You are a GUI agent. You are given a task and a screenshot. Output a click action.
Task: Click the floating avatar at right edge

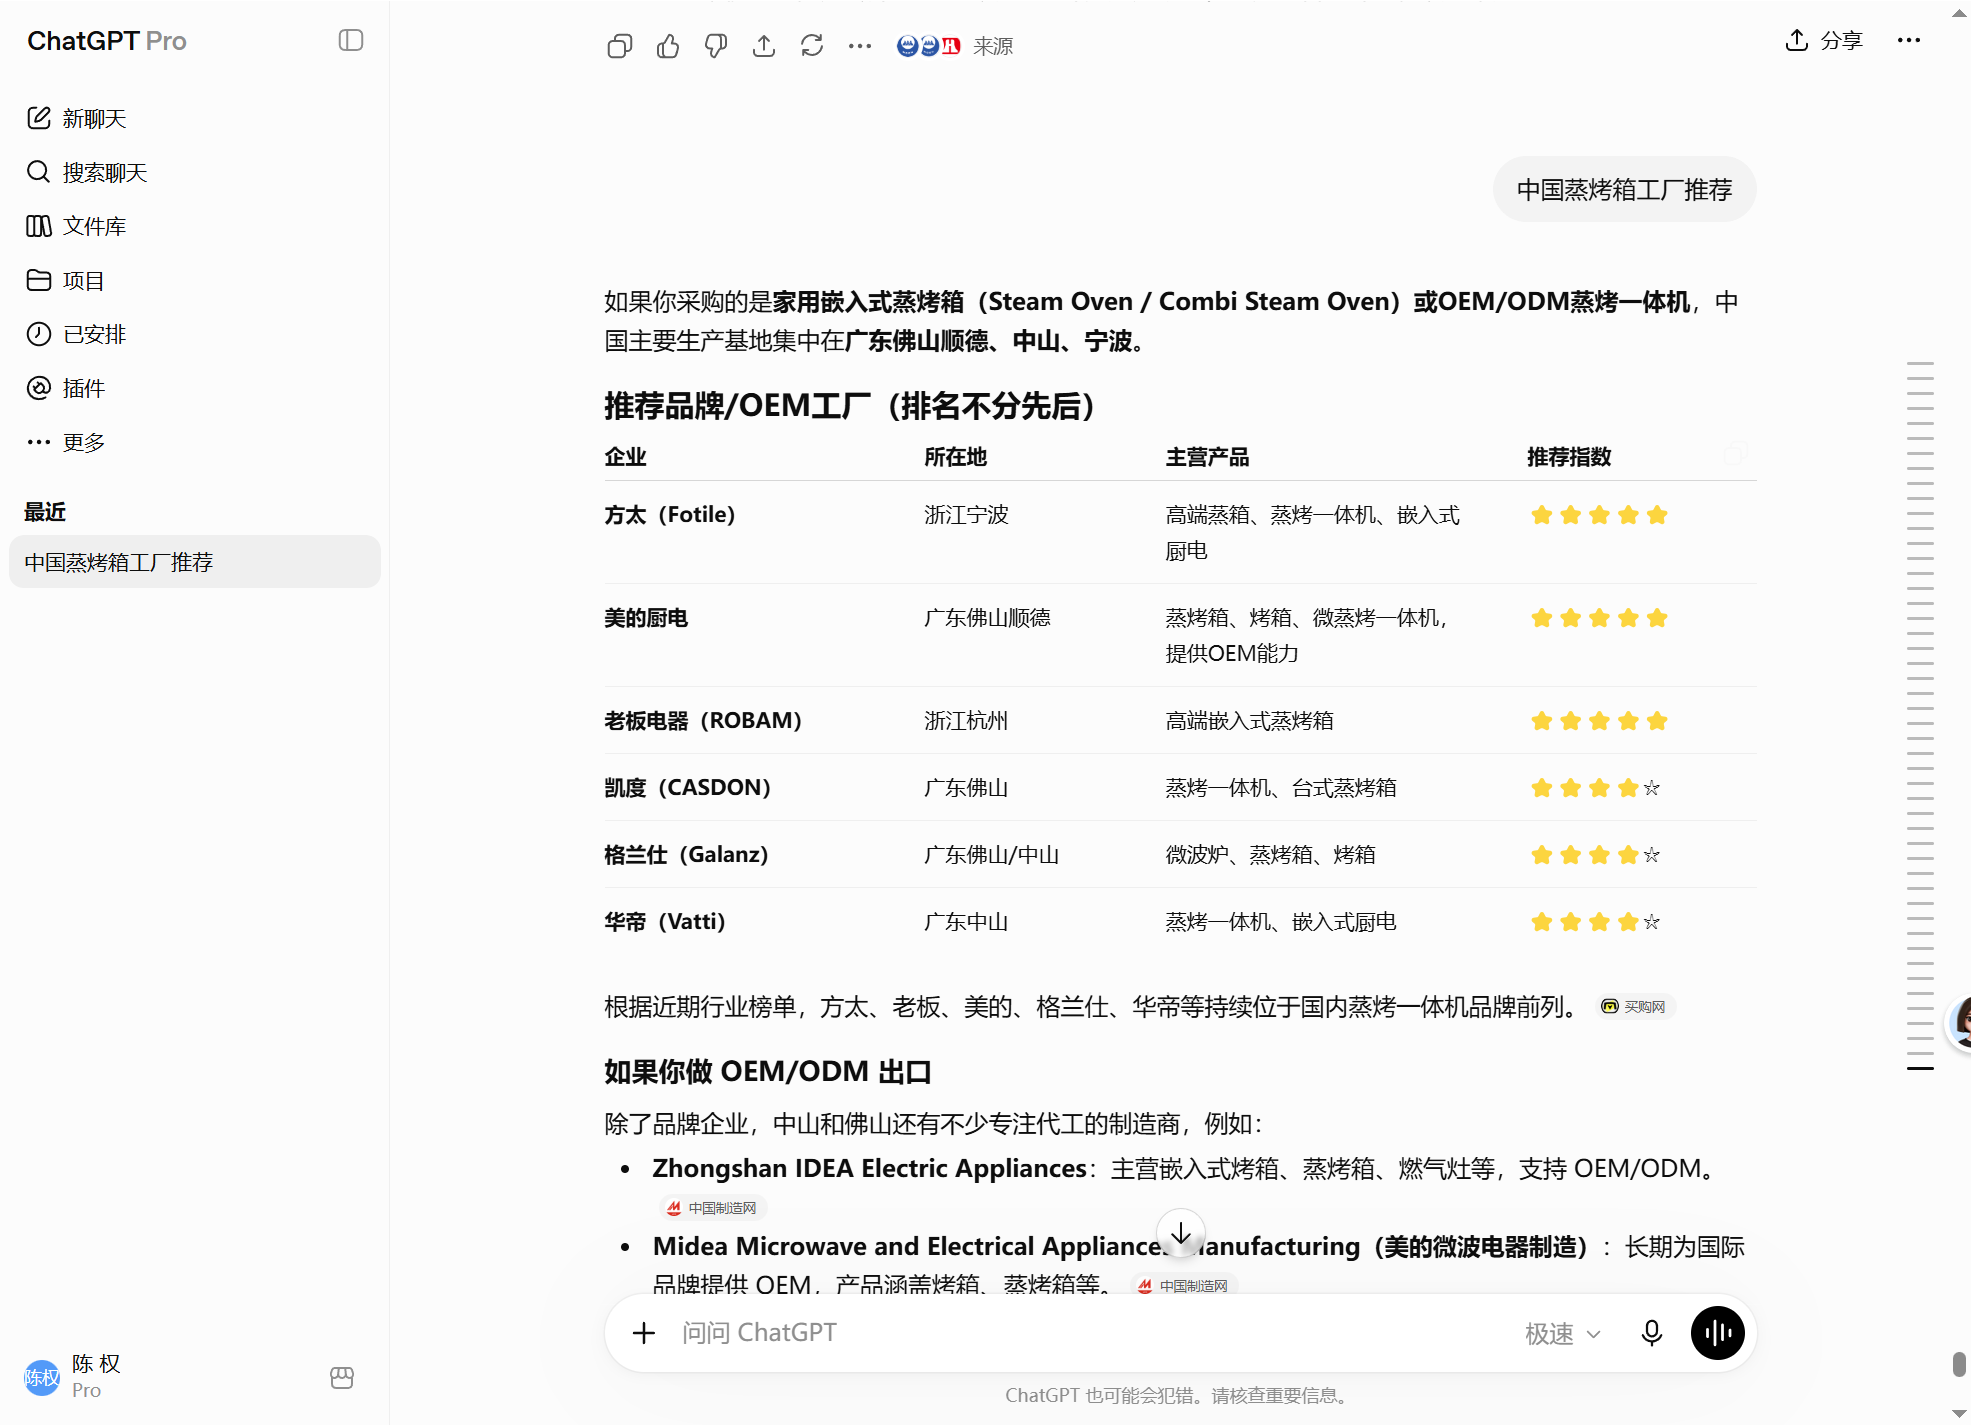click(x=1961, y=1022)
